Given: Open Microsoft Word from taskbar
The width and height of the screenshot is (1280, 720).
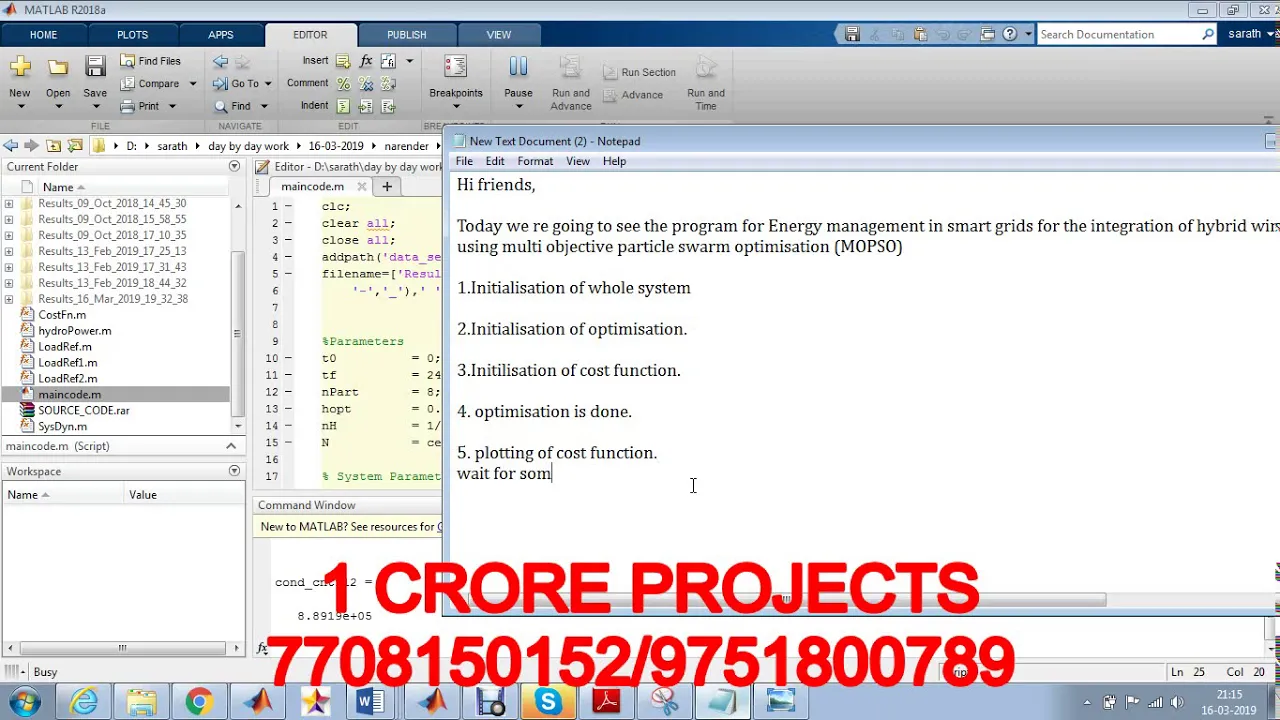Looking at the screenshot, I should [372, 702].
